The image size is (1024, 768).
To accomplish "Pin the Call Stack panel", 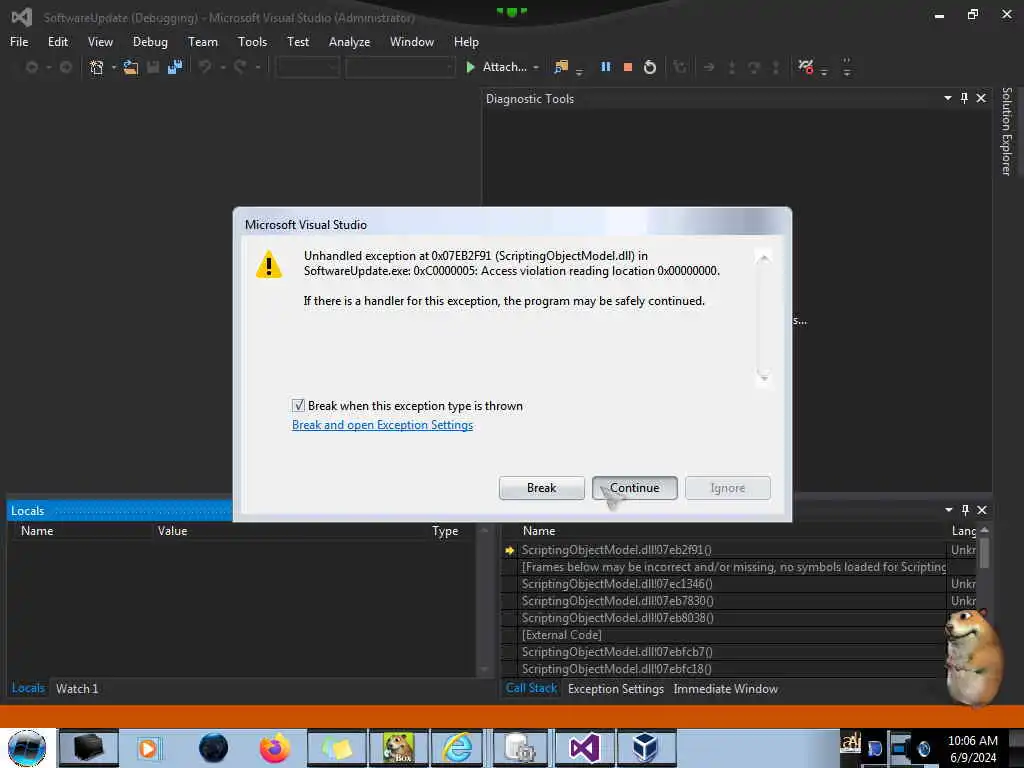I will tap(965, 509).
